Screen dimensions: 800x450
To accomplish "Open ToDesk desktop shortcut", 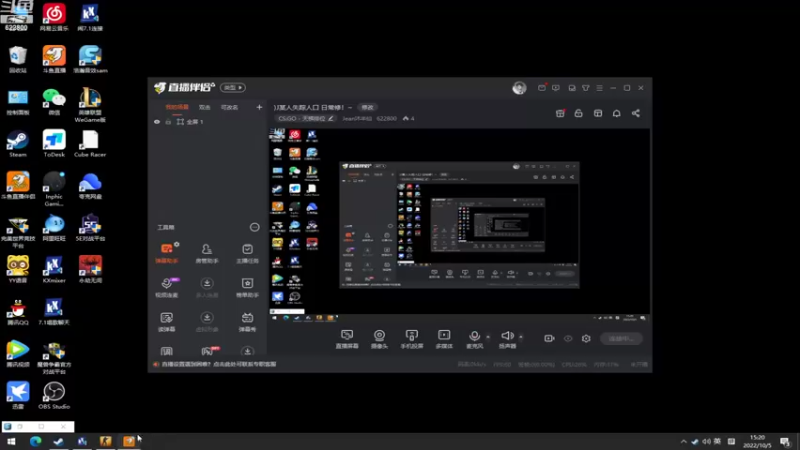I will click(x=54, y=144).
